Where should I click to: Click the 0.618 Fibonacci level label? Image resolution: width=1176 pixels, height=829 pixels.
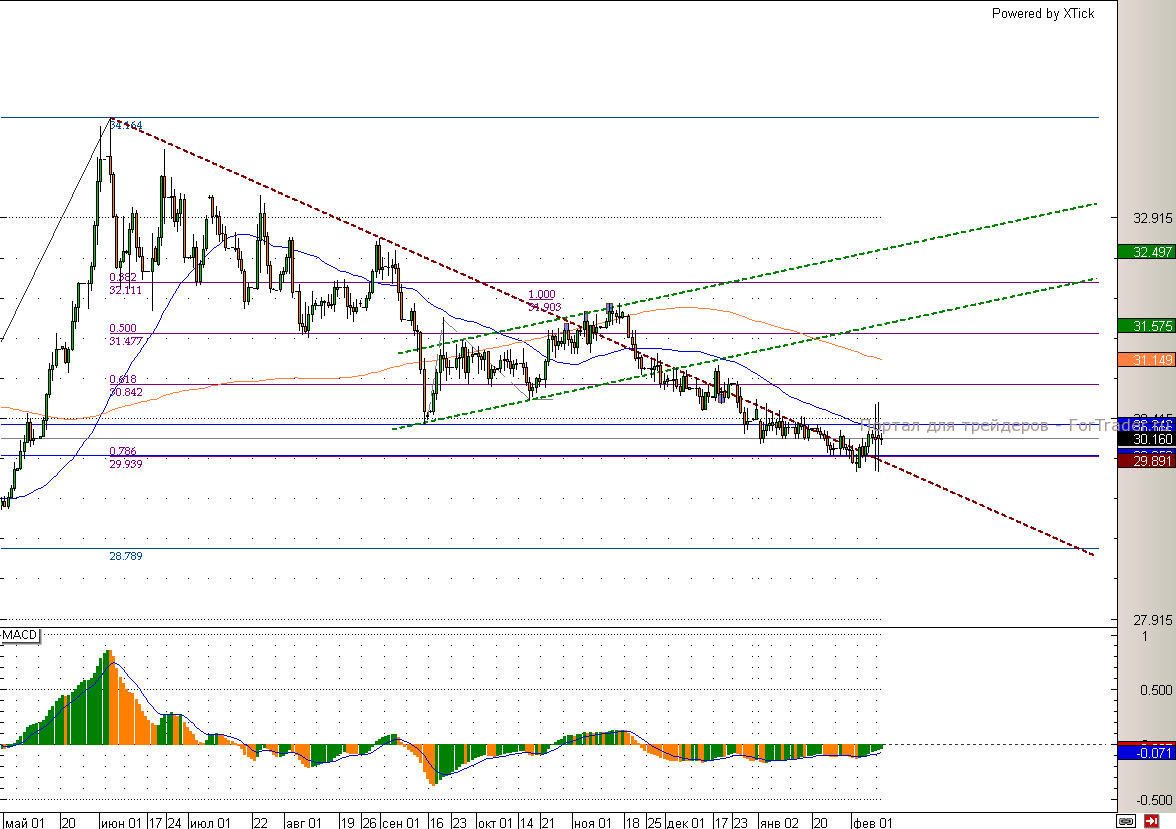(123, 380)
